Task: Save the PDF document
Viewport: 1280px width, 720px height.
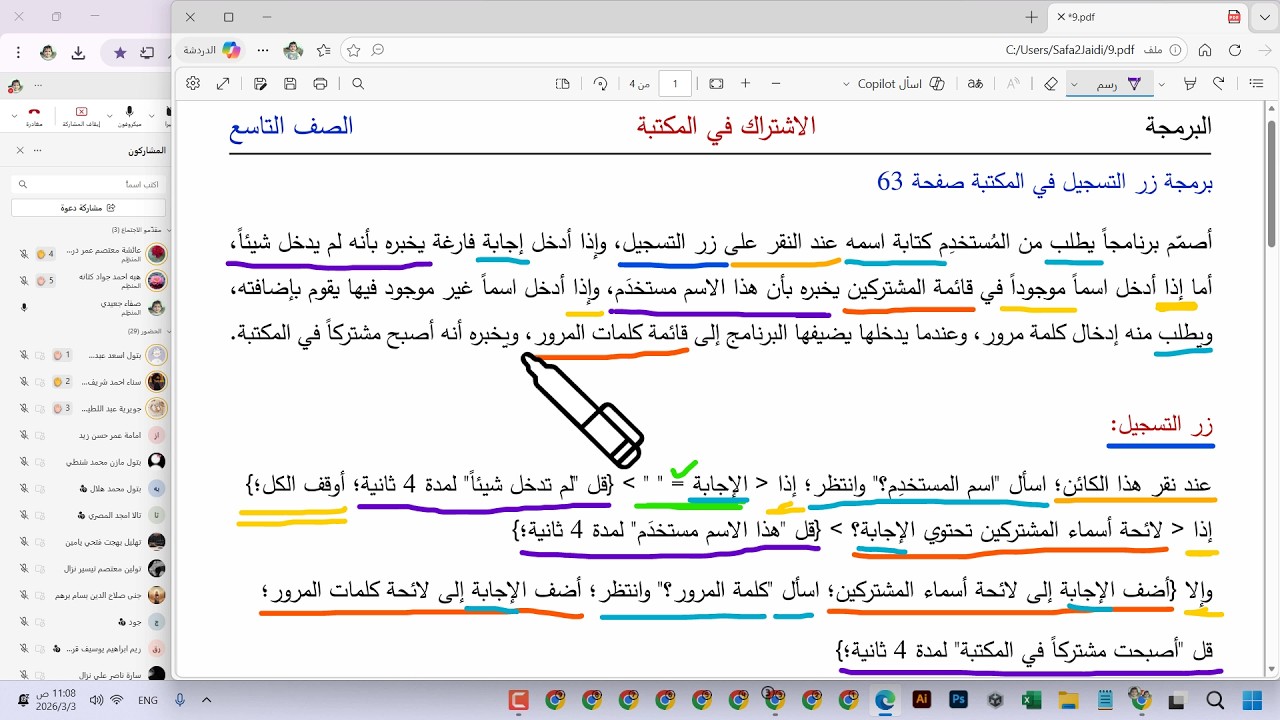Action: (x=290, y=84)
